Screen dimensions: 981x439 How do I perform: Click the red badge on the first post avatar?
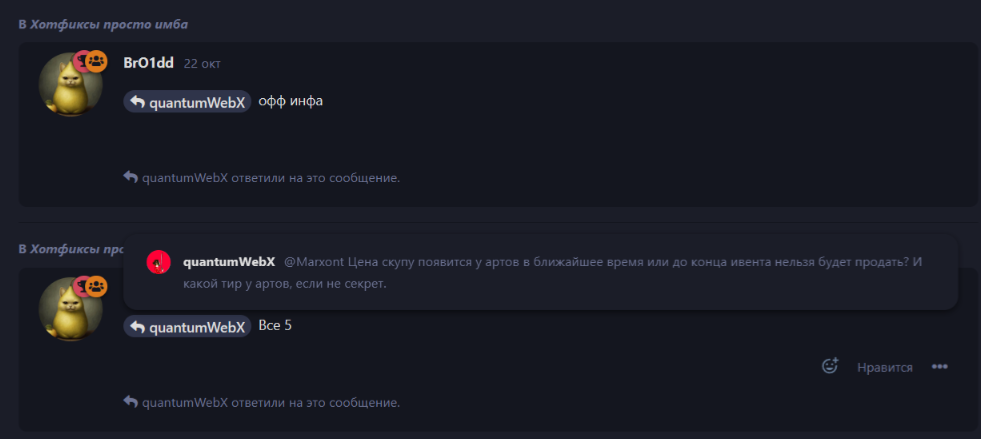pos(81,61)
